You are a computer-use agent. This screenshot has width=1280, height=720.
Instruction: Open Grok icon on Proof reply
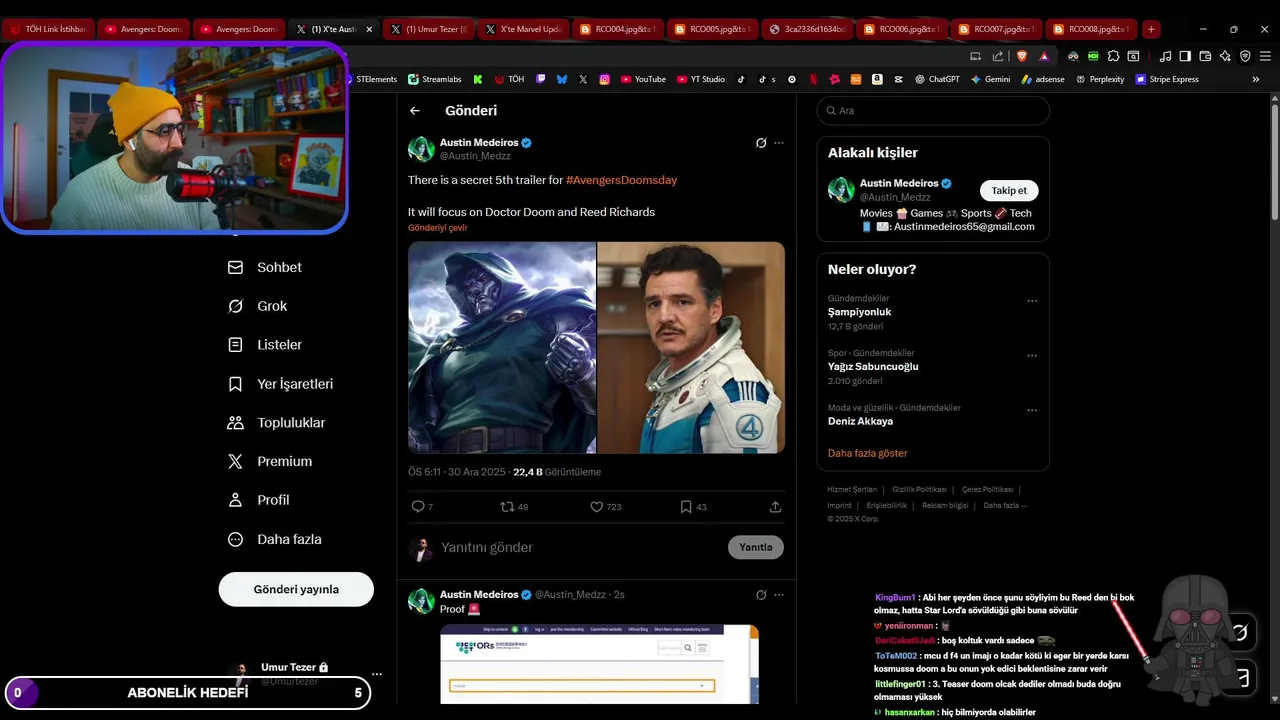click(761, 595)
